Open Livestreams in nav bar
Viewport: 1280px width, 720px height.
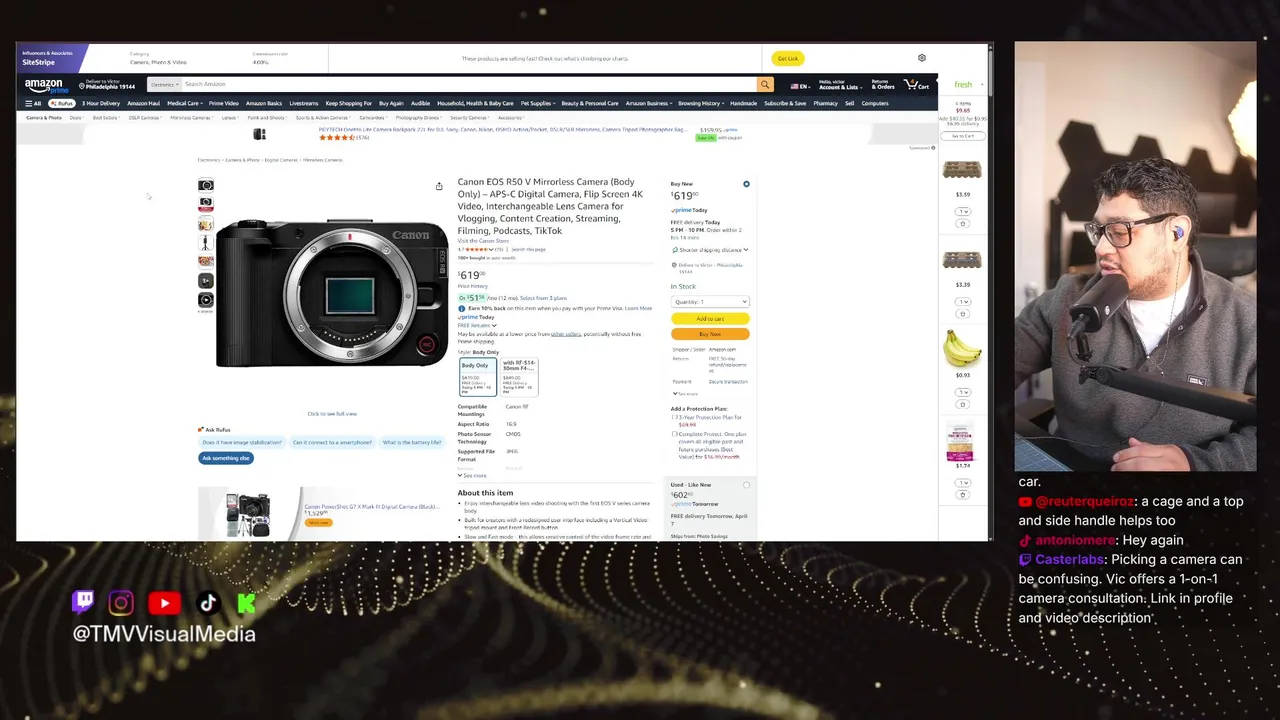pyautogui.click(x=303, y=103)
